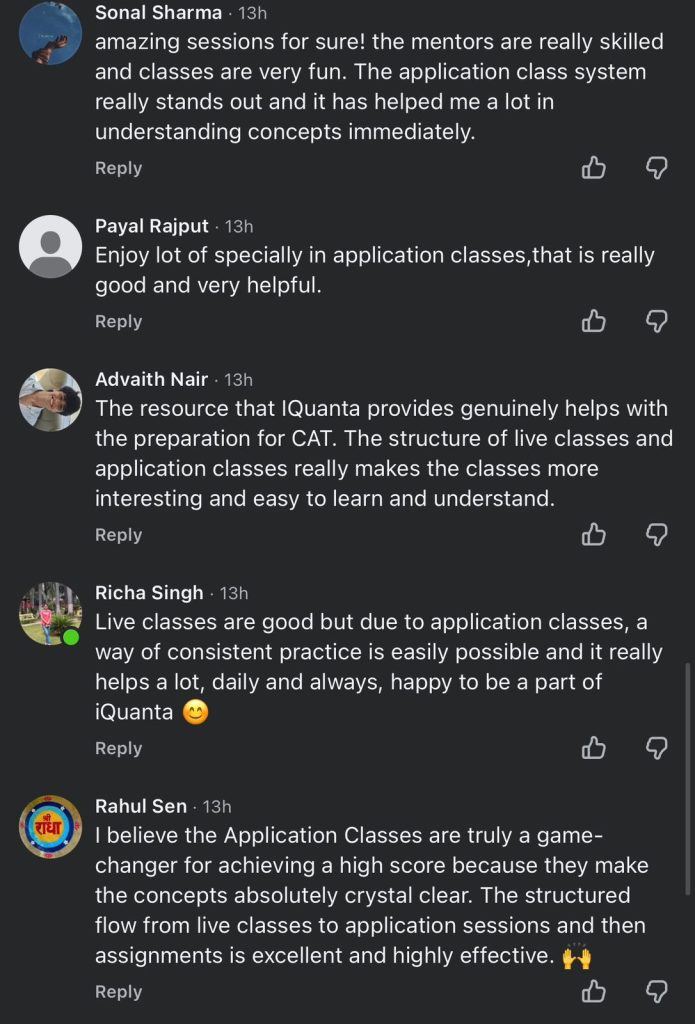Reply to Sonal Sharma's comment
The width and height of the screenshot is (695, 1024).
pyautogui.click(x=118, y=168)
